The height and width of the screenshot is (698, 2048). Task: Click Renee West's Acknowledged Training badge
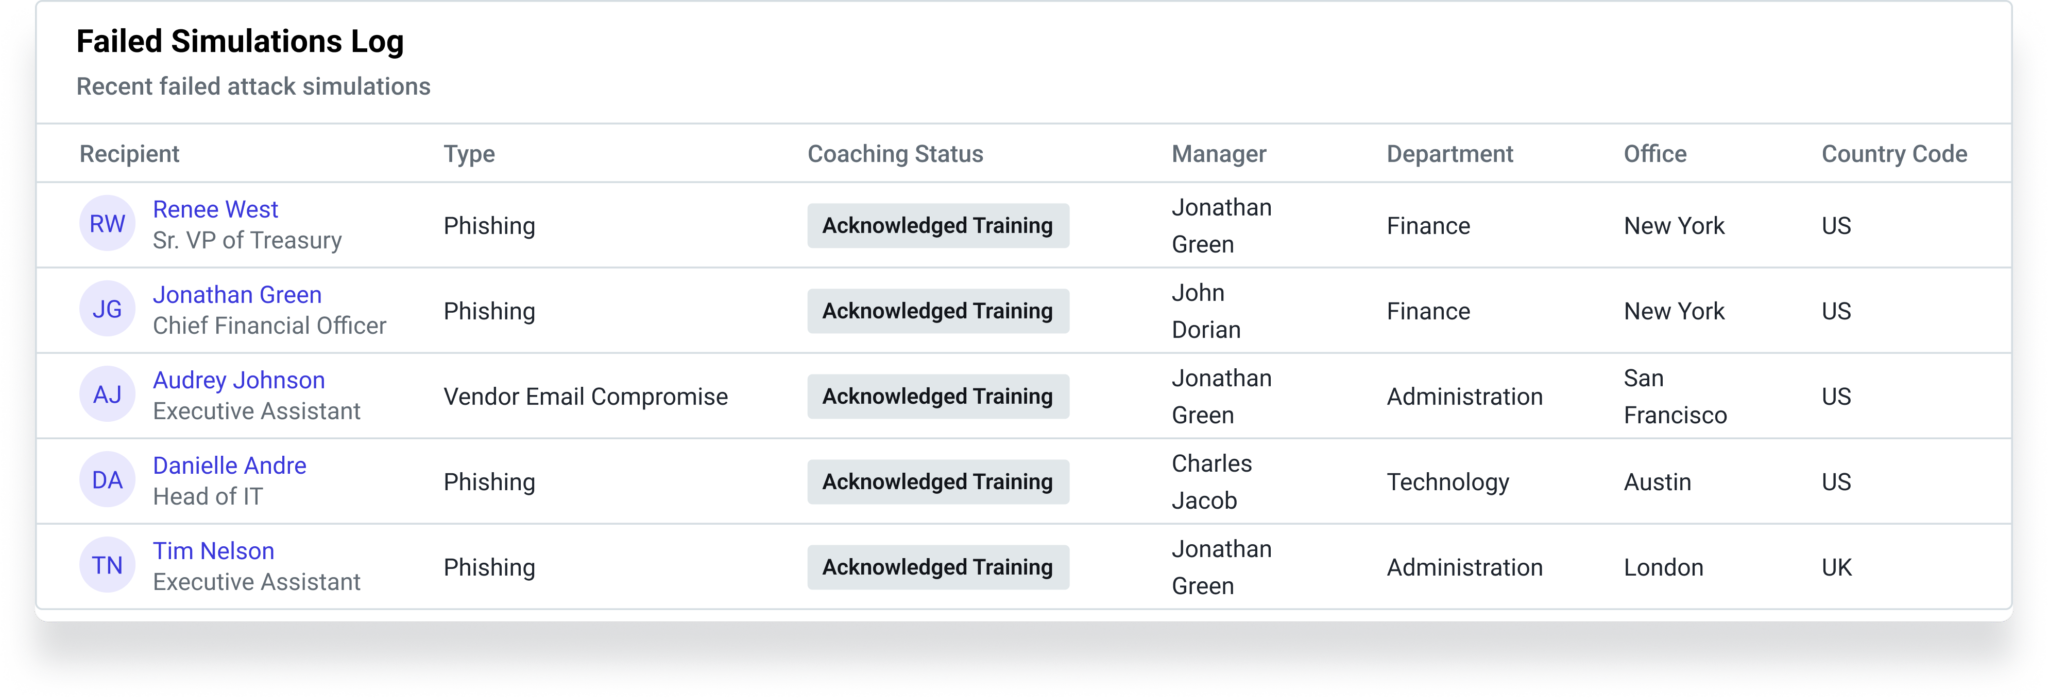(938, 226)
